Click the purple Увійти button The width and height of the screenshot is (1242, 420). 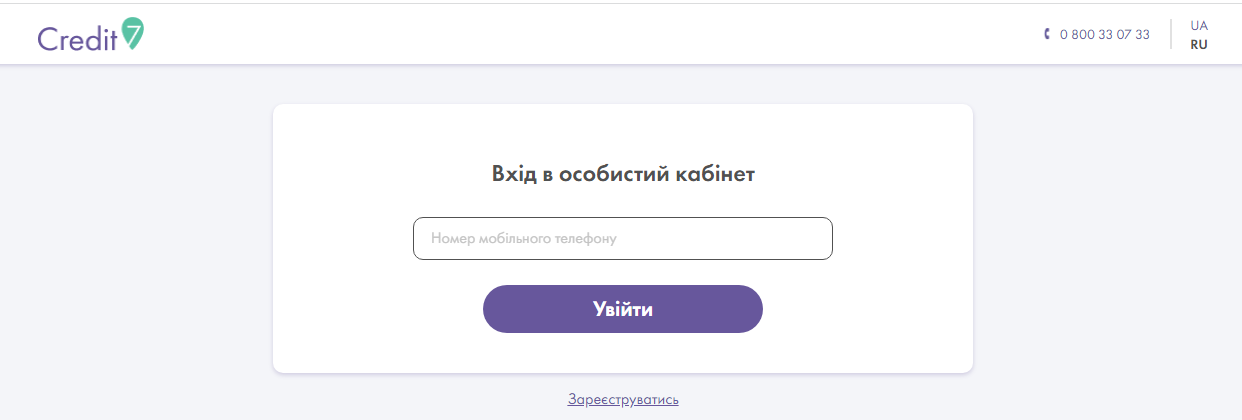pyautogui.click(x=623, y=309)
